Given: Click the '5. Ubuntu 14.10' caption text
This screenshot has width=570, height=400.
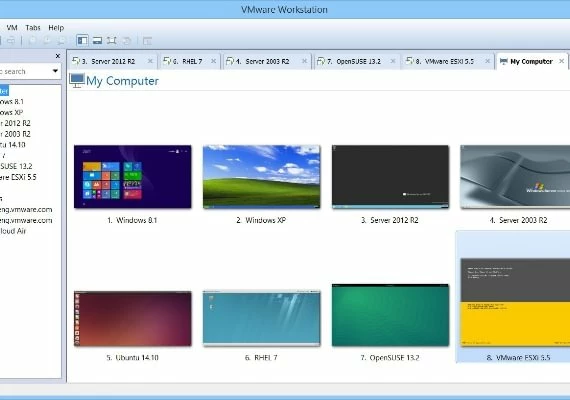Looking at the screenshot, I should pyautogui.click(x=132, y=357).
